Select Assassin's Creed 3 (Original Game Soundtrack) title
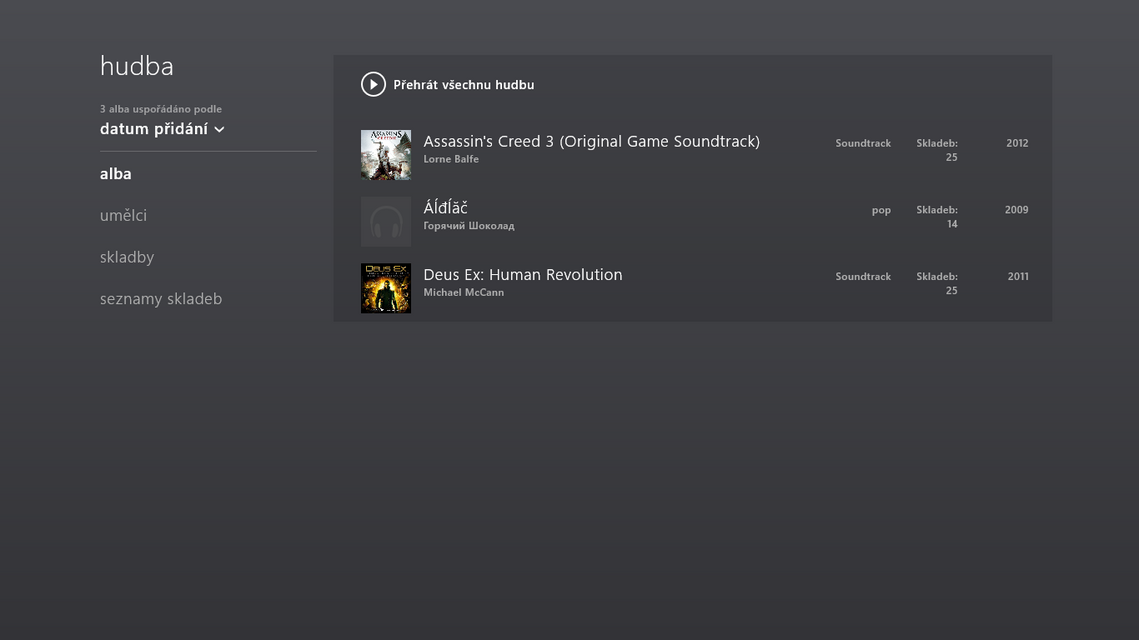This screenshot has height=640, width=1139. click(591, 142)
